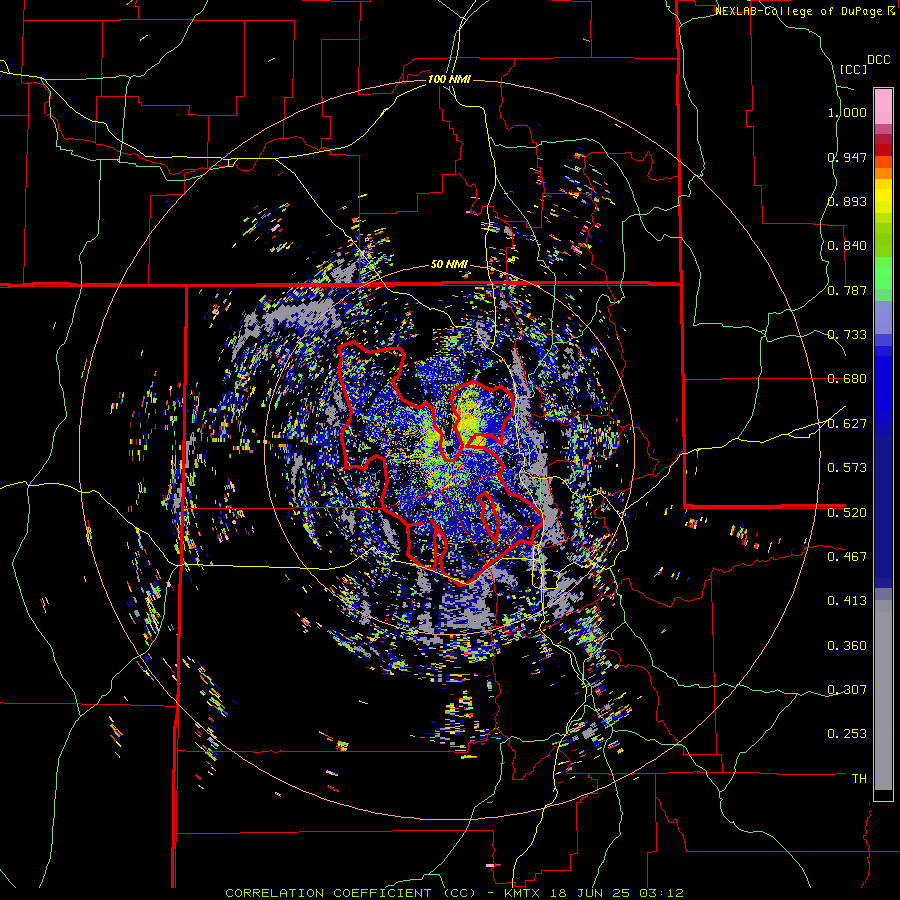
Task: Click the 0.307 legend value
Action: click(x=847, y=690)
